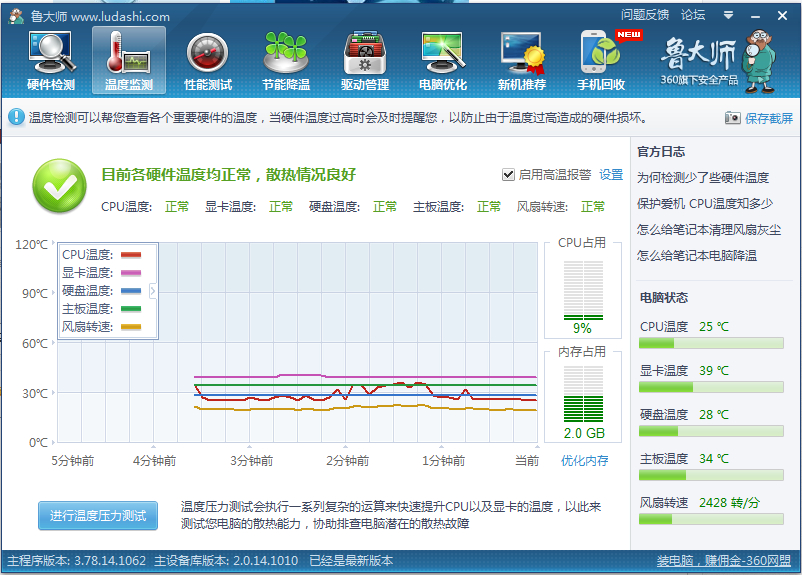Open the 节能降温 clover icon

(x=286, y=60)
